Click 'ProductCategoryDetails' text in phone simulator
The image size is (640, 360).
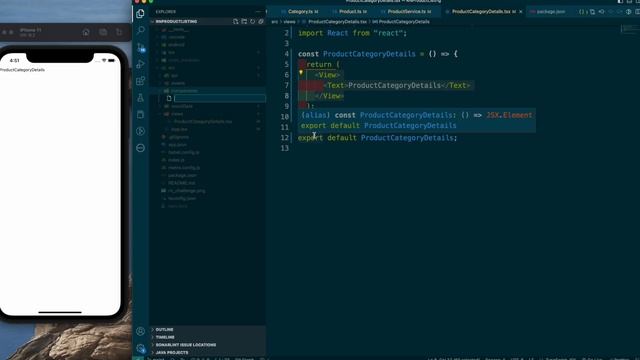(22, 70)
